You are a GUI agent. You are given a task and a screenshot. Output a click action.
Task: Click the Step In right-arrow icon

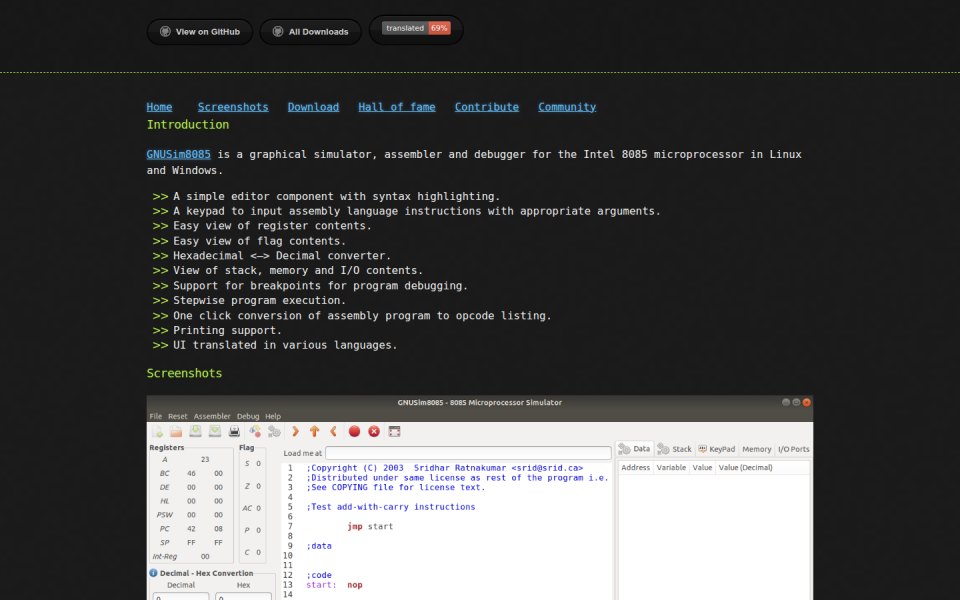pos(295,432)
